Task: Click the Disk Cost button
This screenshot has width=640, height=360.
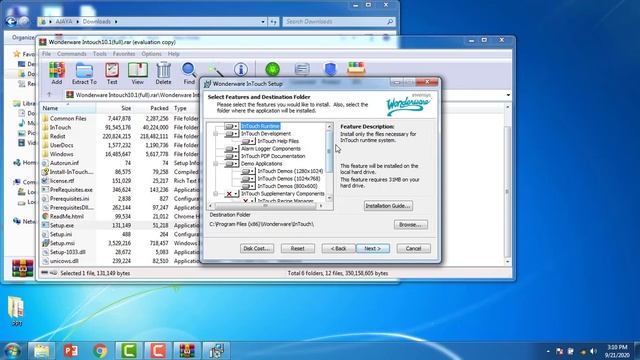Action: [x=257, y=248]
